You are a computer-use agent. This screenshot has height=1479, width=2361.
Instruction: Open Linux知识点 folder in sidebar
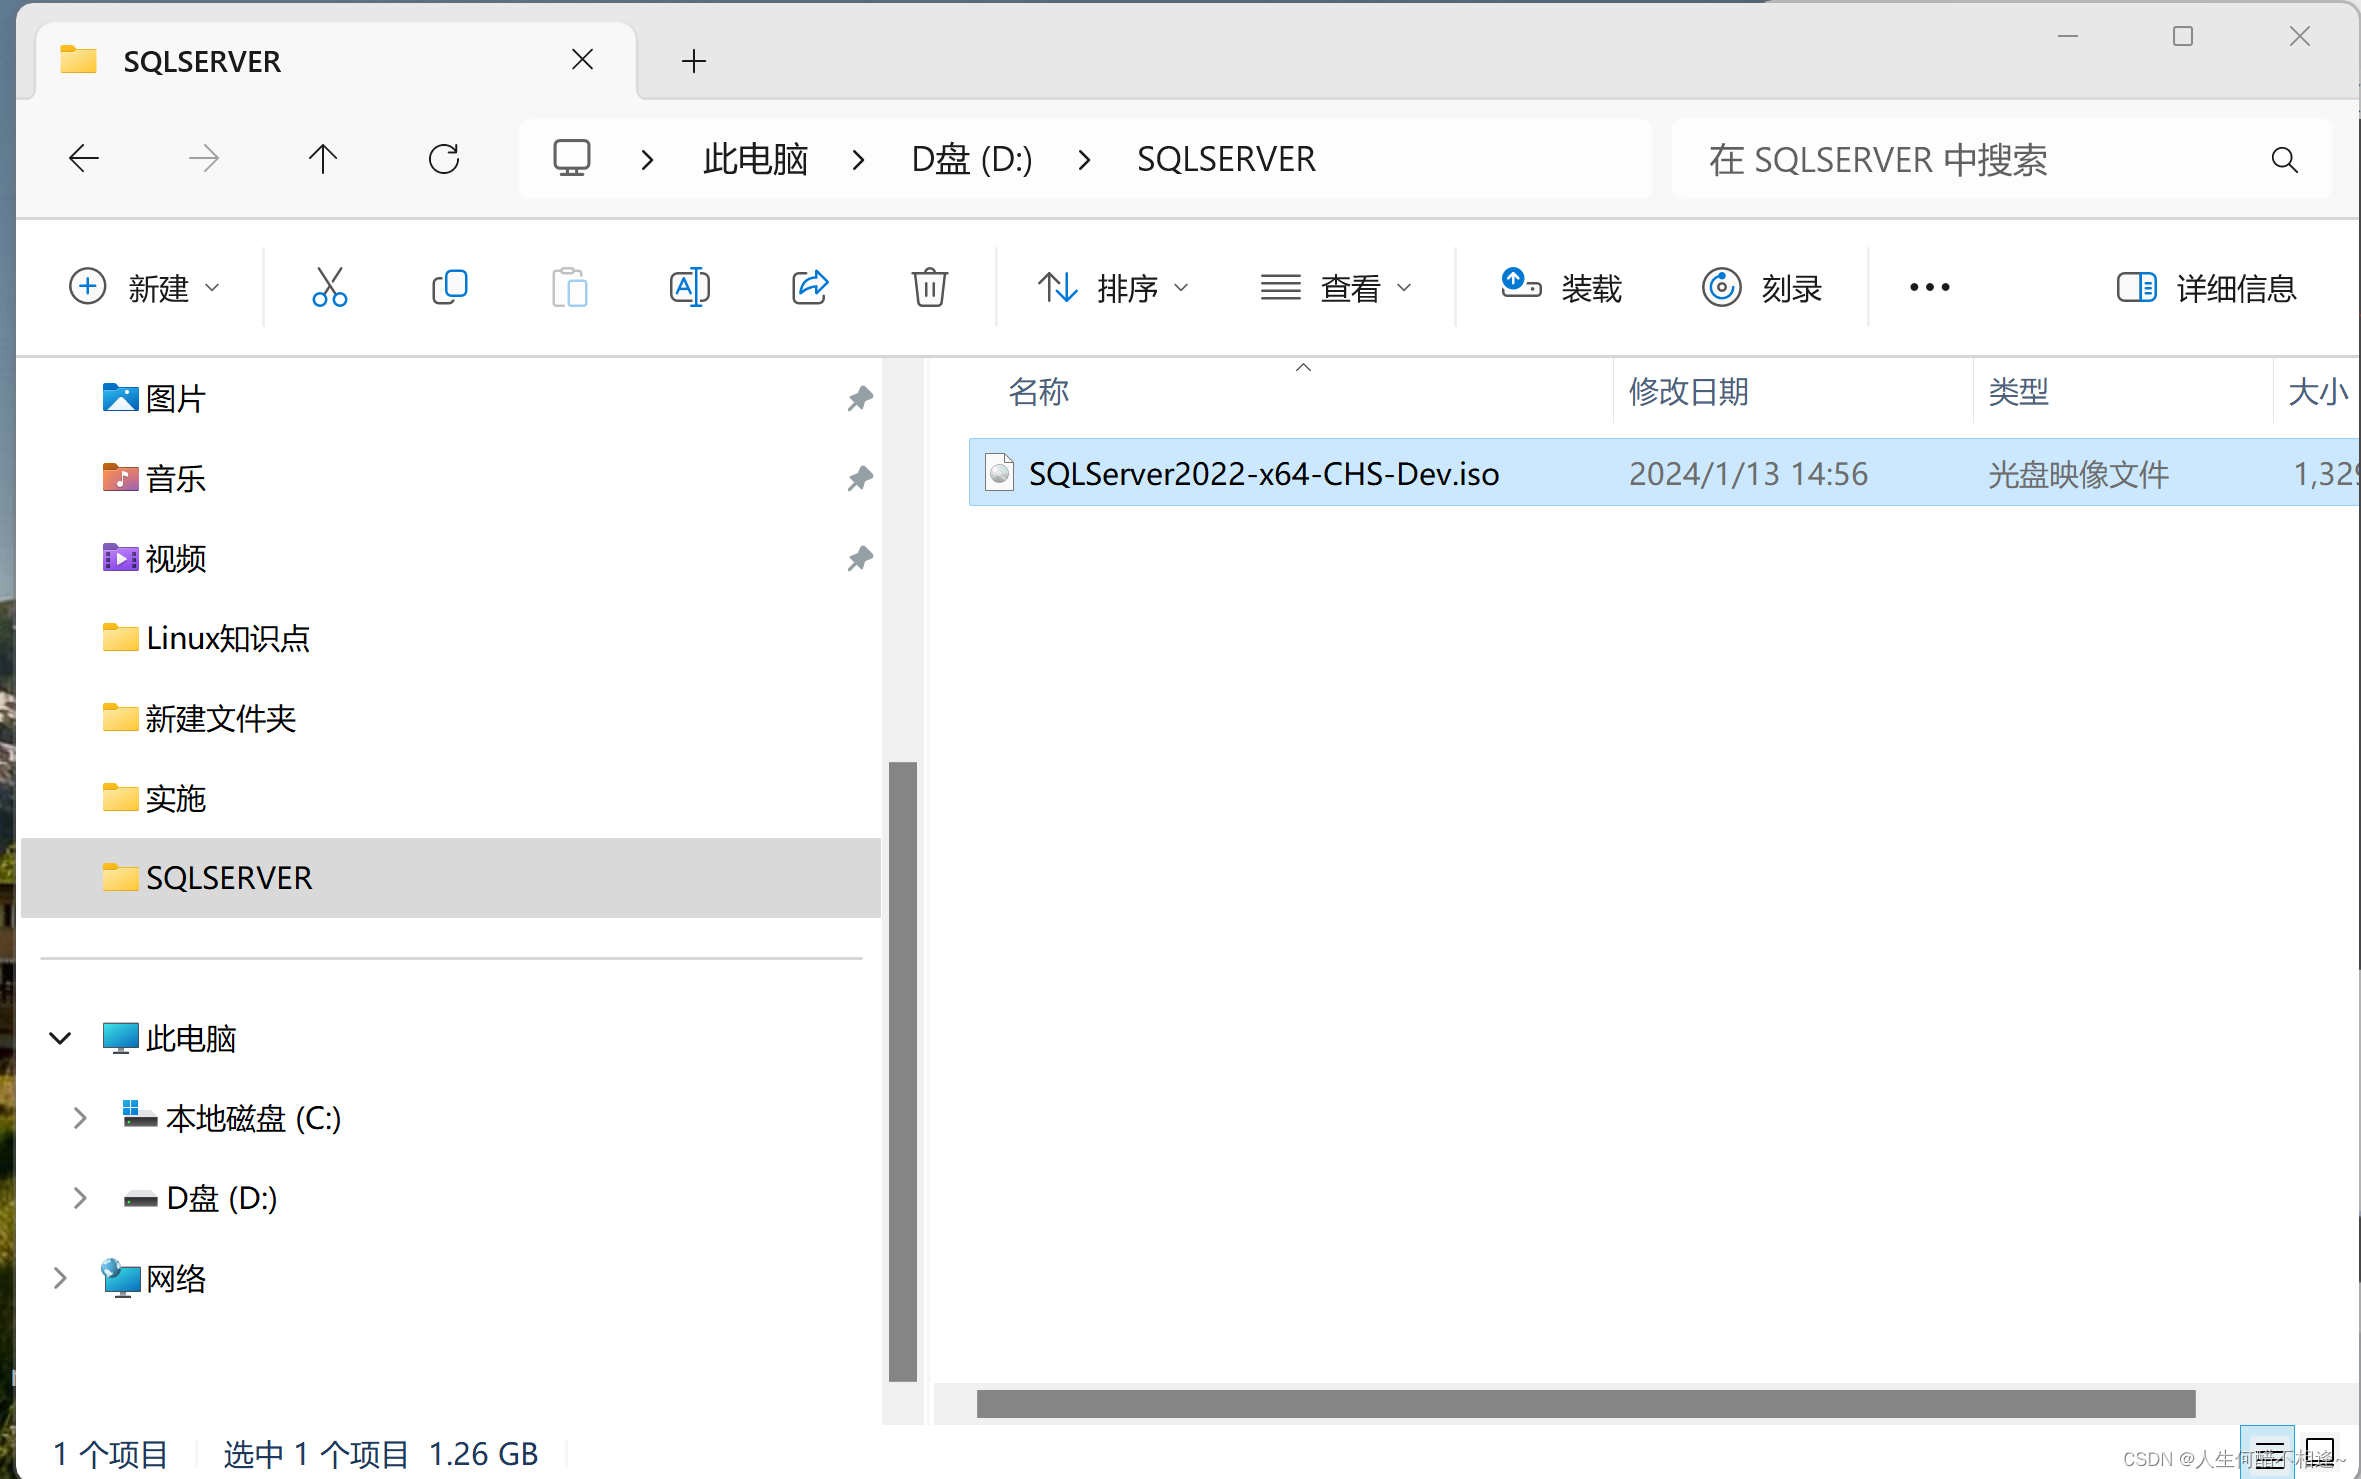click(206, 638)
